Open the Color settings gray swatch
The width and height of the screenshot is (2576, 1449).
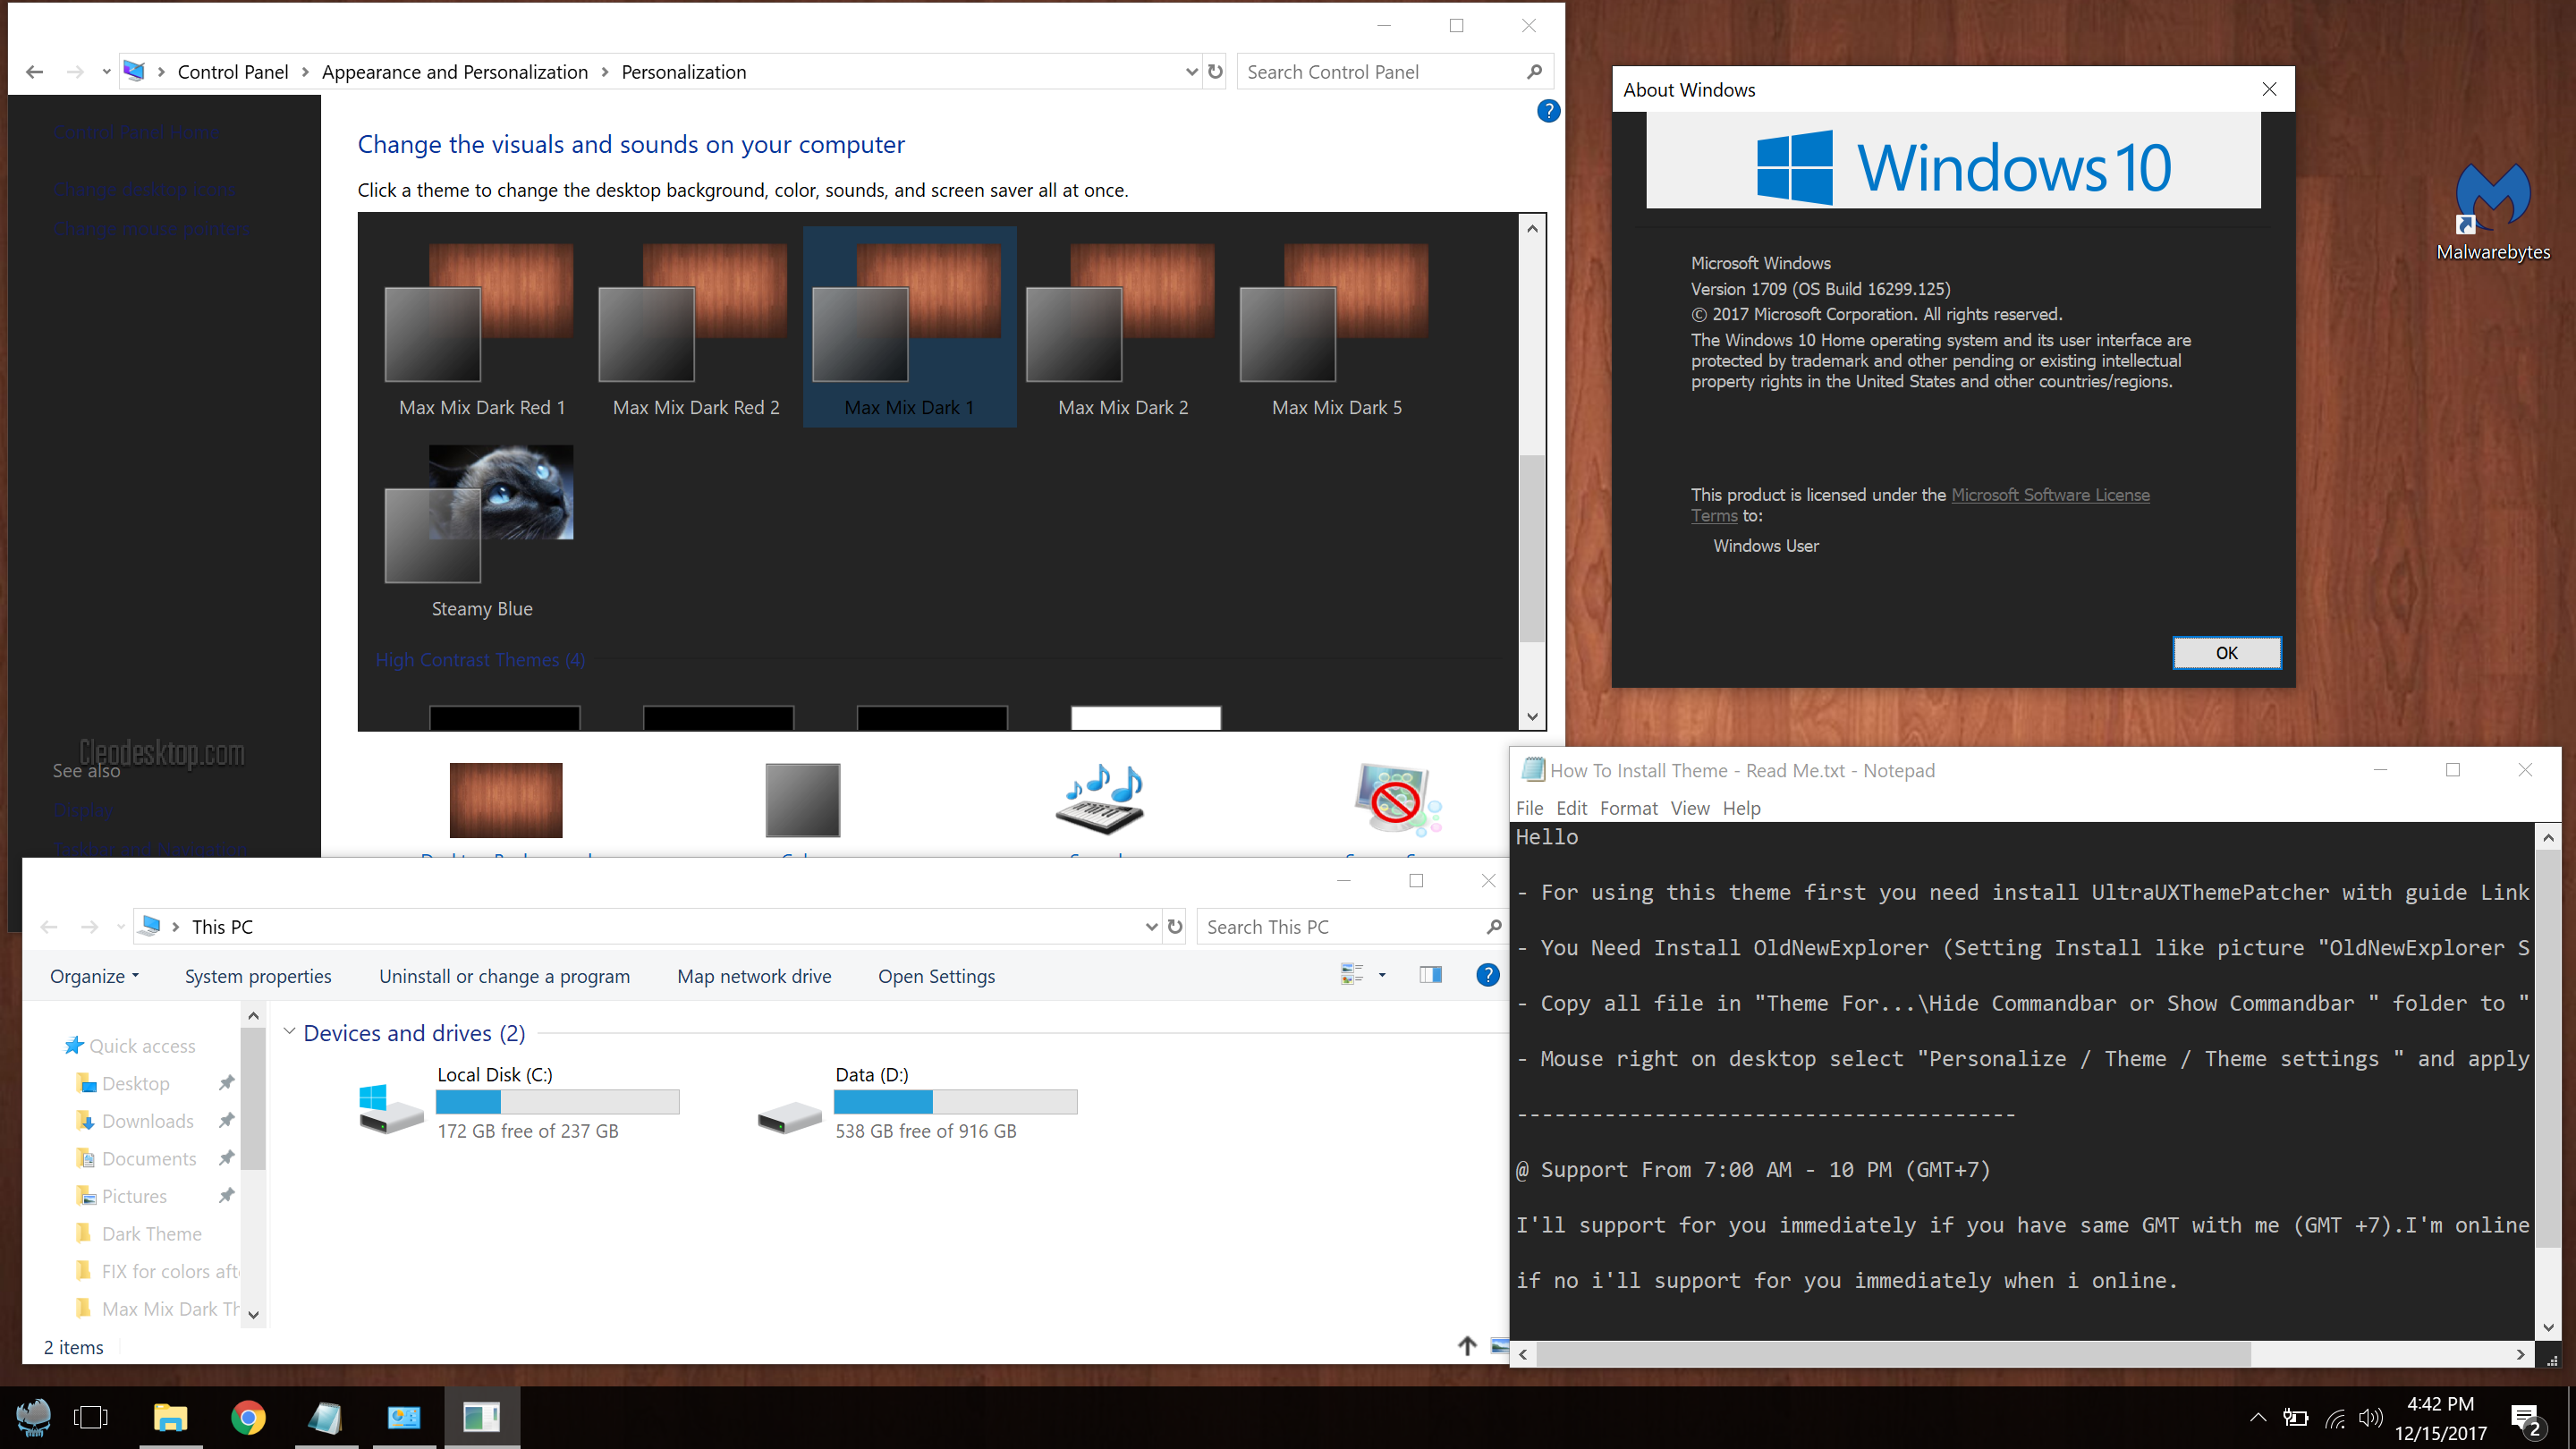click(803, 800)
